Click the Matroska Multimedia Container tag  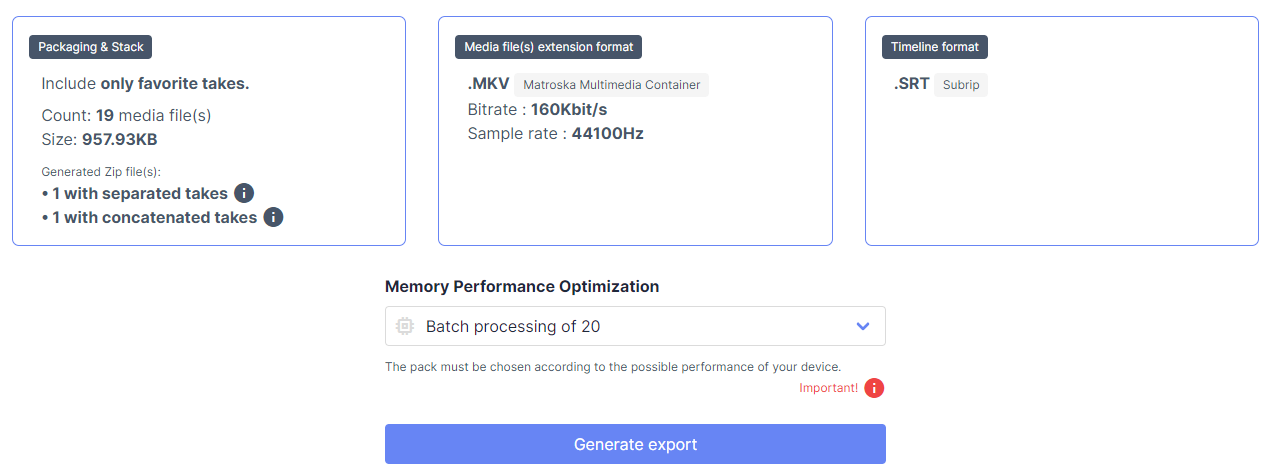click(612, 85)
